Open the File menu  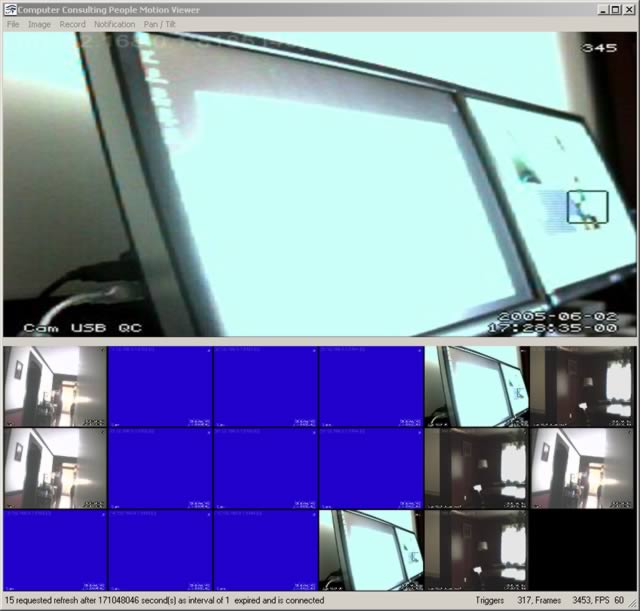[x=13, y=24]
